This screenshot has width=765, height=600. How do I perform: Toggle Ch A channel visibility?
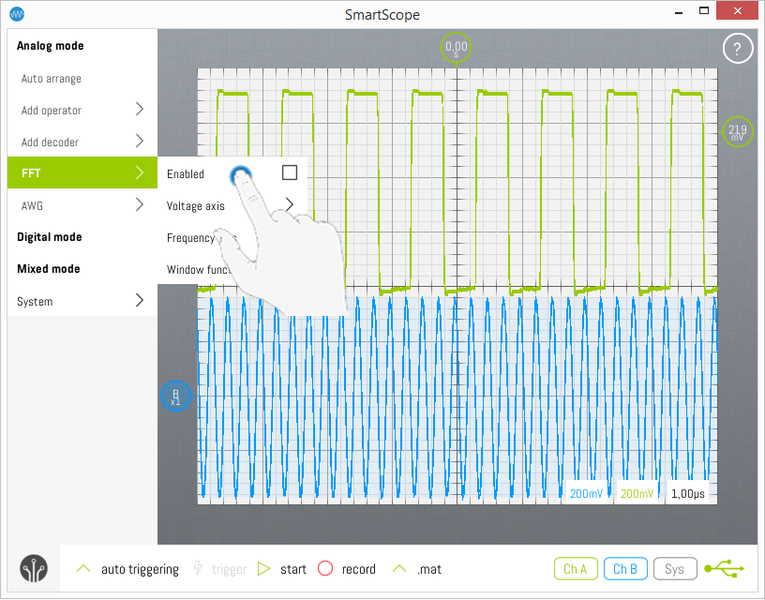[x=575, y=569]
